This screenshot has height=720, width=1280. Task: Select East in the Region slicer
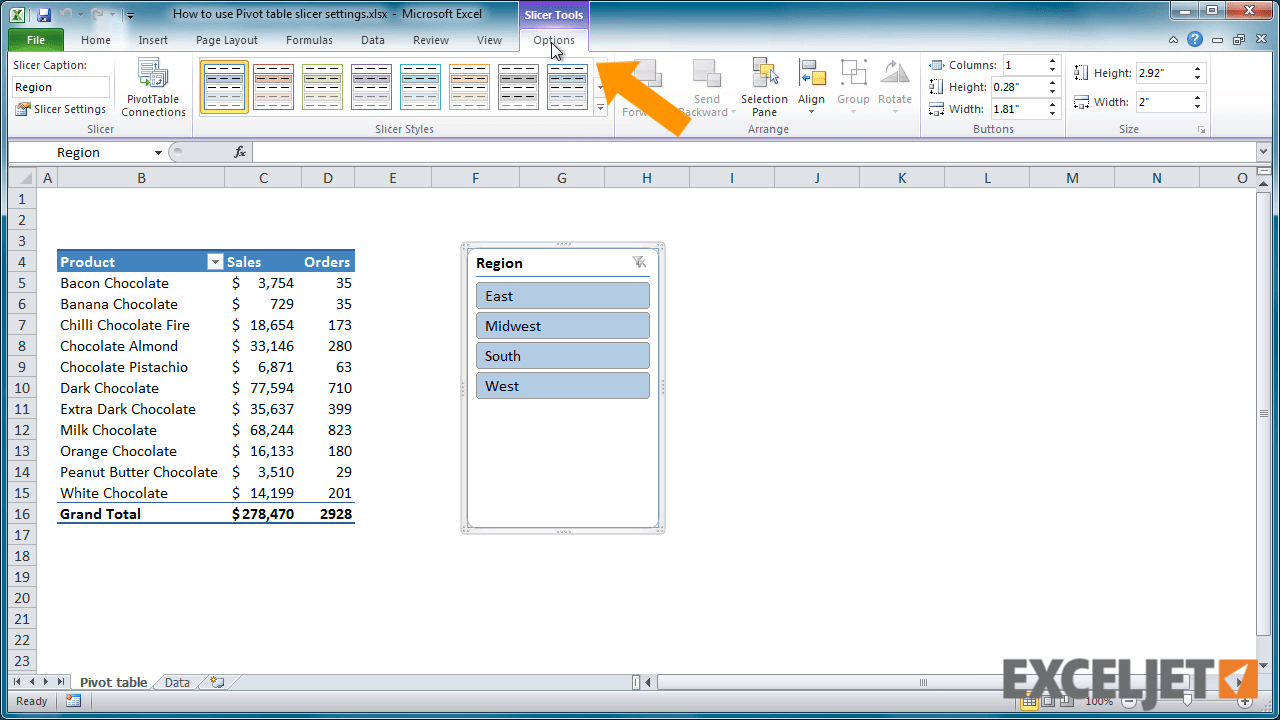click(x=562, y=295)
